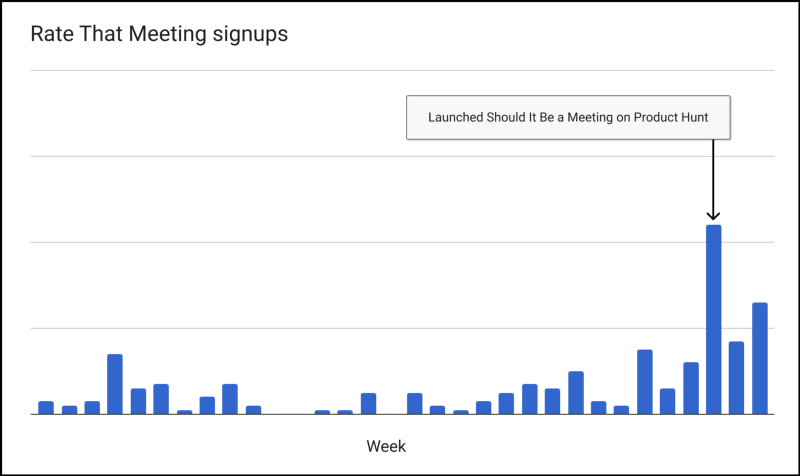Click the fifth bar from the right

point(668,401)
